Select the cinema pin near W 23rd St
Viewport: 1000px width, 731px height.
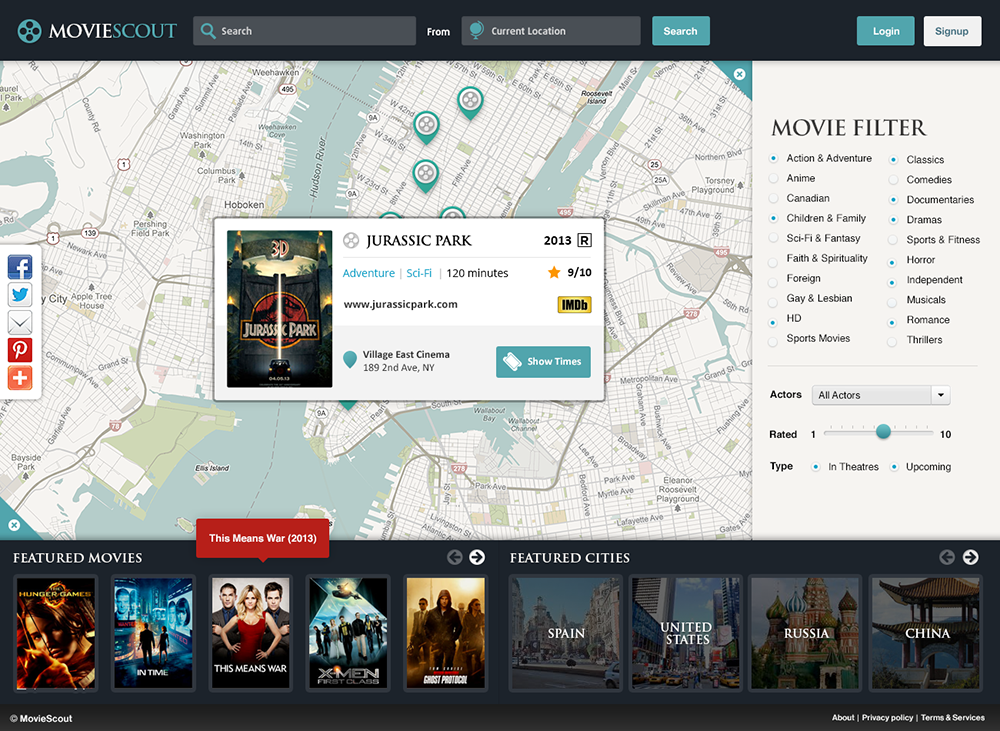425,175
